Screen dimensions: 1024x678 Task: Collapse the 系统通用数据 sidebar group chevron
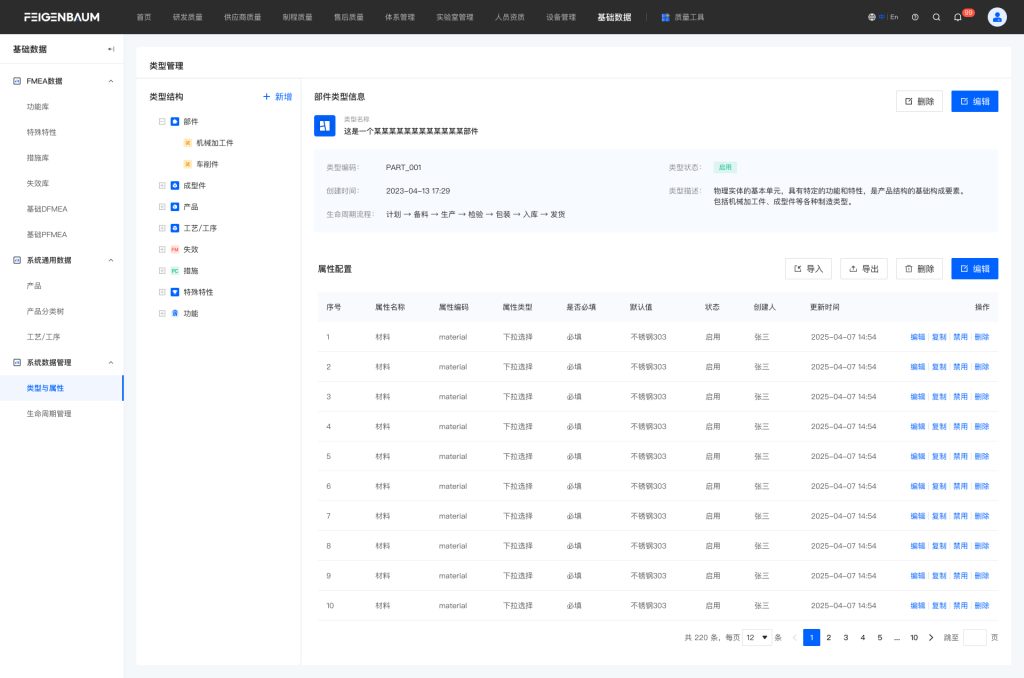click(x=111, y=261)
